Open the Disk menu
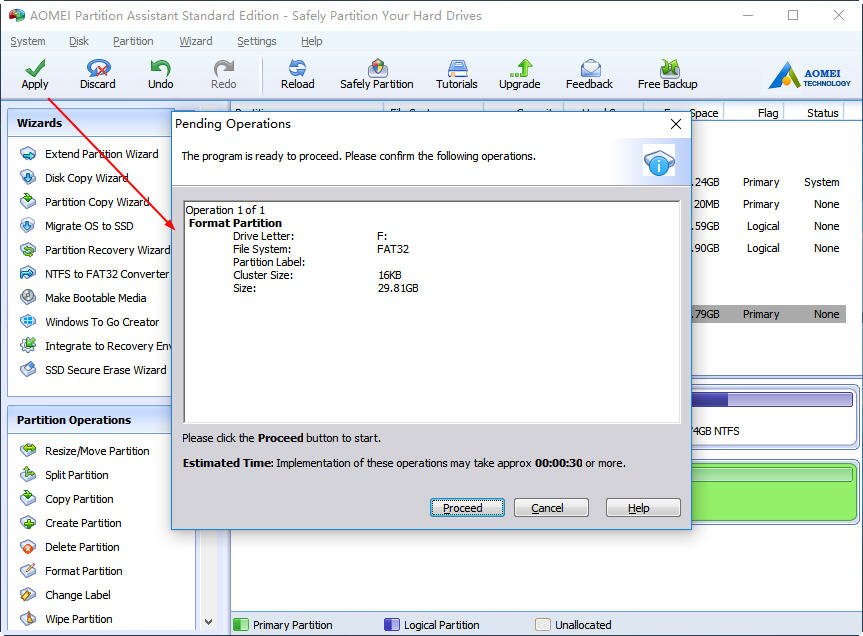 [x=79, y=41]
